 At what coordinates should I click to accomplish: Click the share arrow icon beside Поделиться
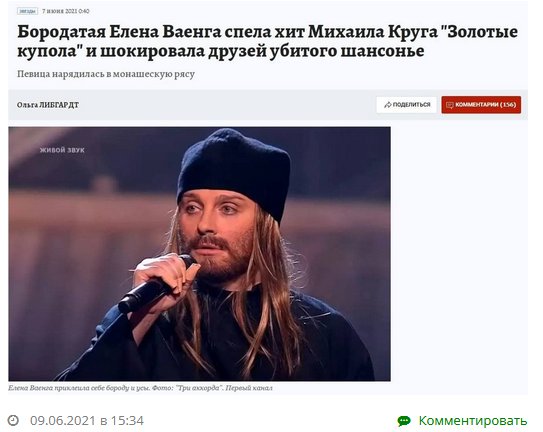tap(388, 105)
